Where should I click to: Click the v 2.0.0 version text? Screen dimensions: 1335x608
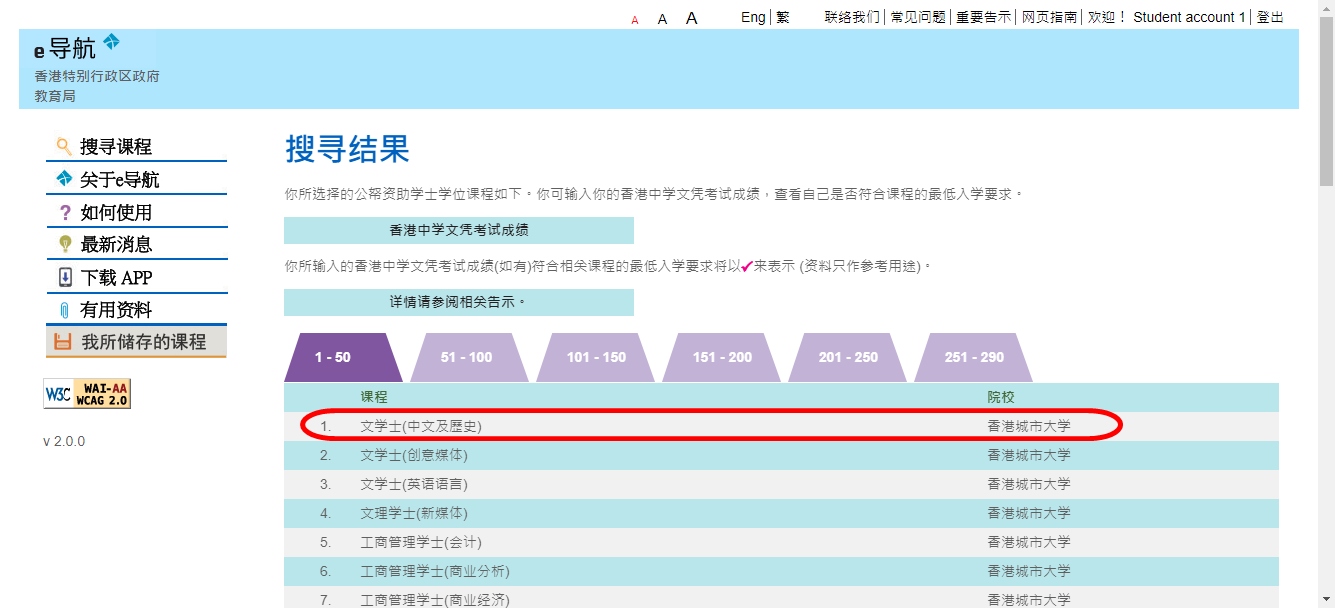[64, 441]
